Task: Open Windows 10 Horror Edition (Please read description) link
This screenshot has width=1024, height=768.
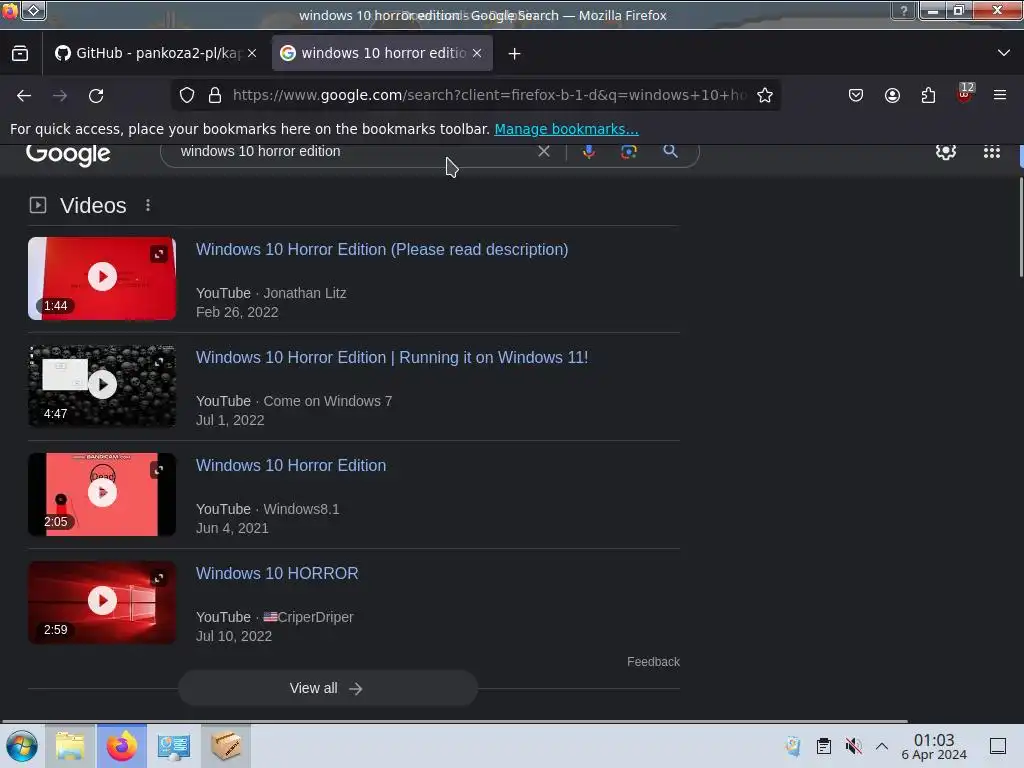Action: pyautogui.click(x=382, y=249)
